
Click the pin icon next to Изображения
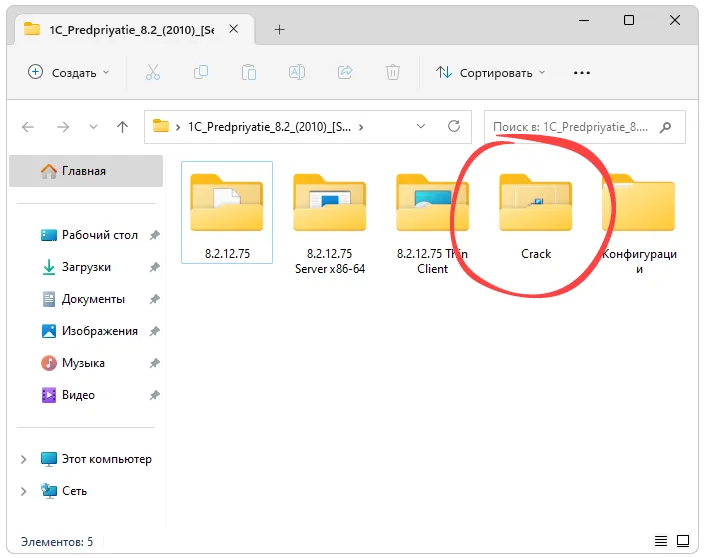(x=154, y=331)
